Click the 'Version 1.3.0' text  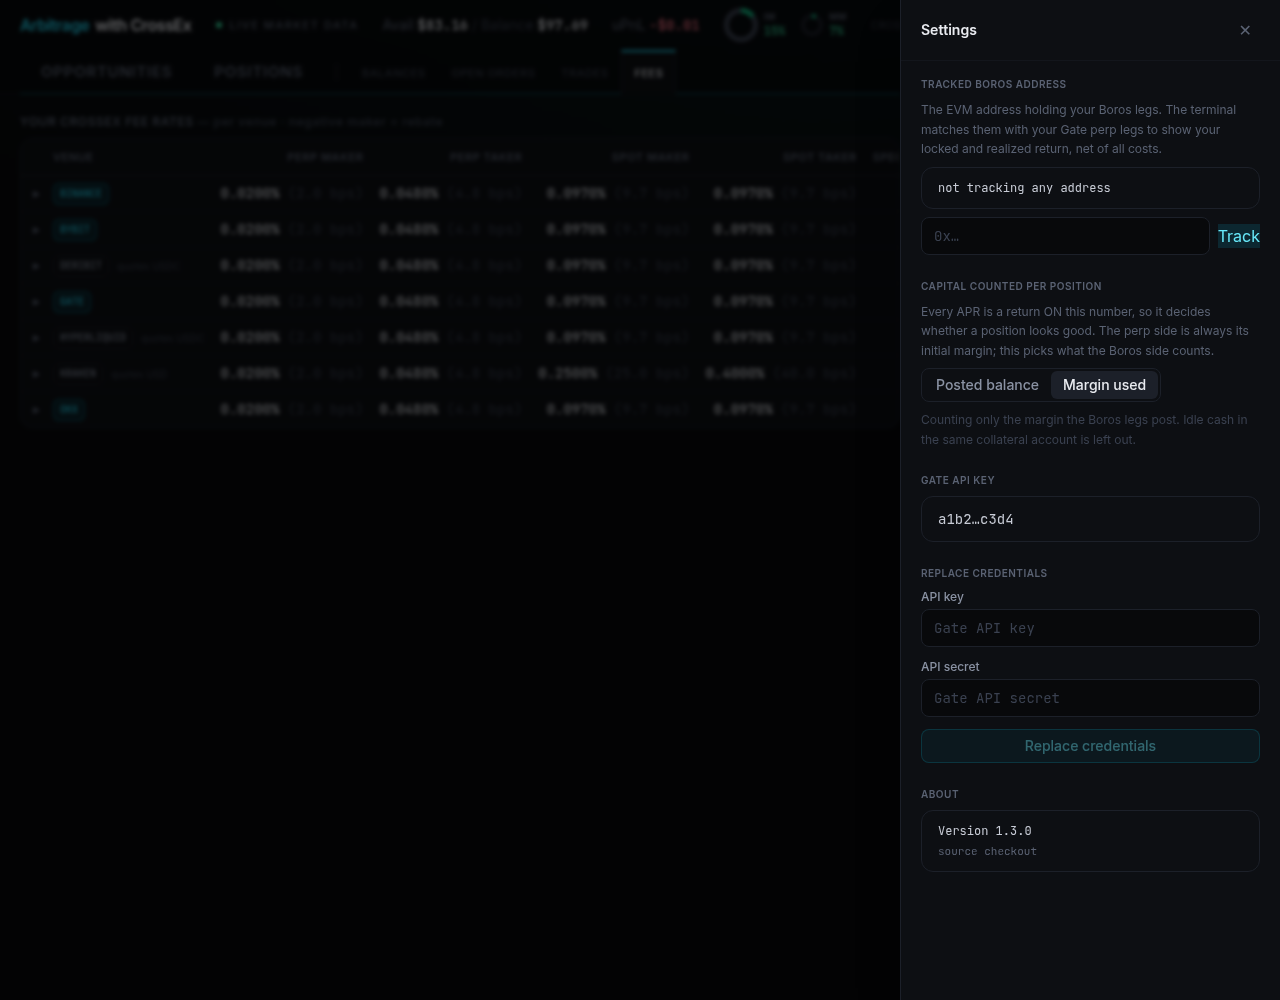pyautogui.click(x=984, y=831)
